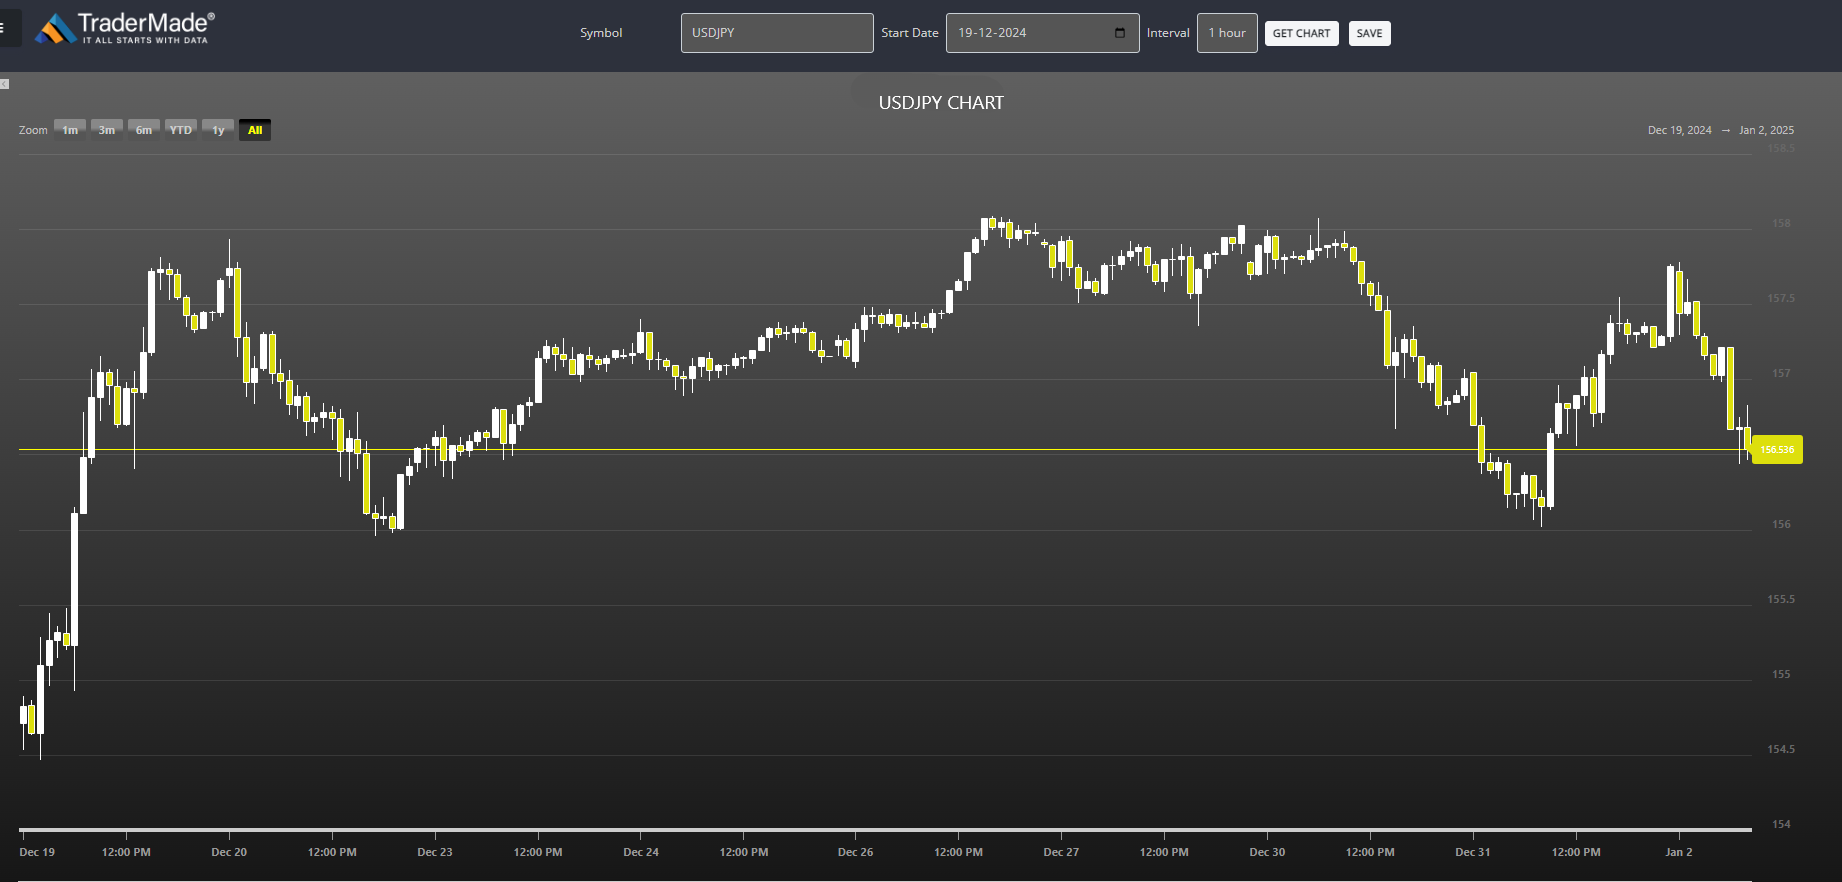Click the 154 price axis label
The image size is (1842, 882).
click(1781, 824)
